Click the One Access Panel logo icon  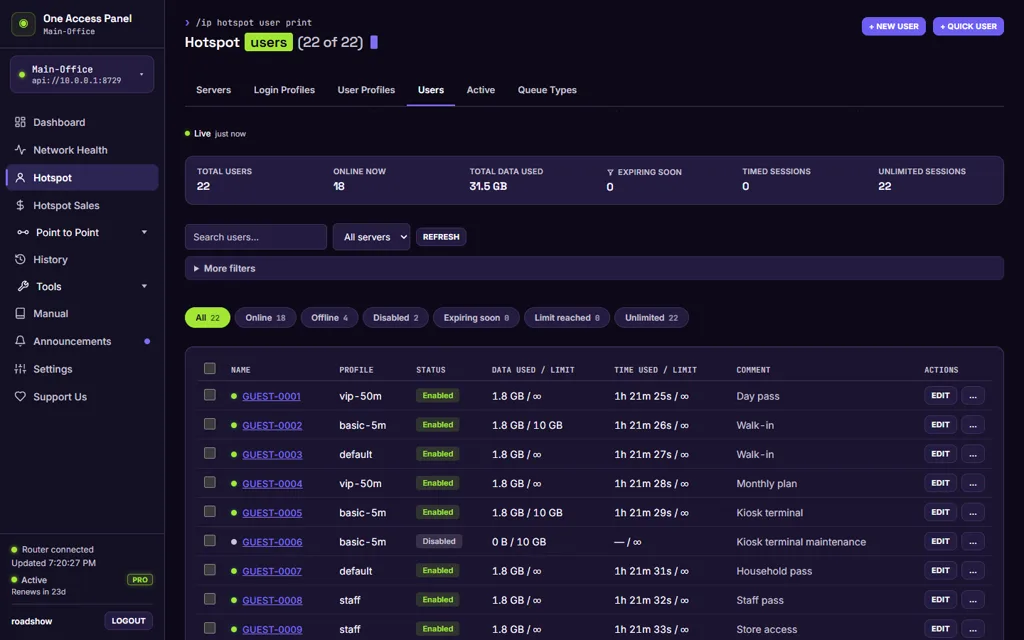pos(24,24)
